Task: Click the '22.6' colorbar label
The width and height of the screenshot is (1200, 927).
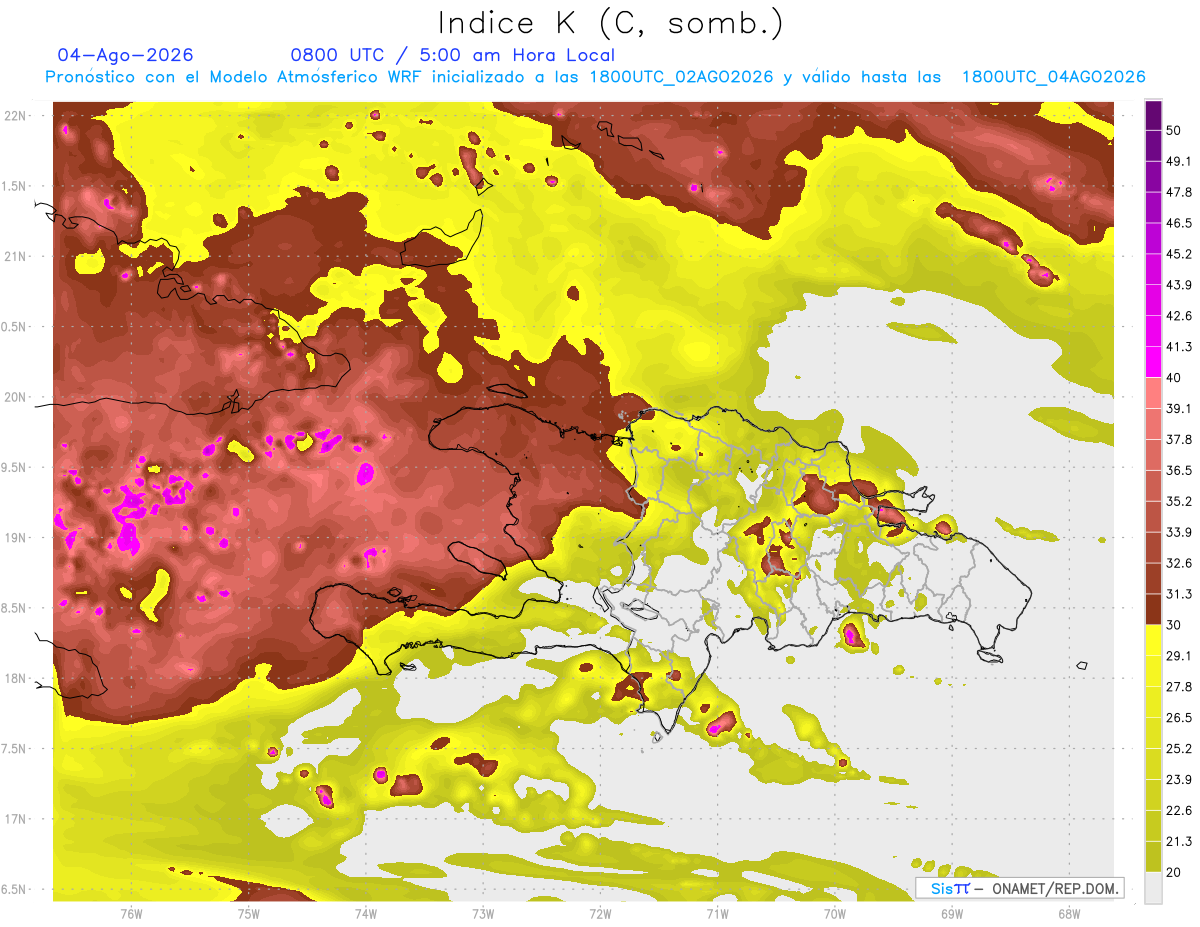Action: click(1179, 811)
